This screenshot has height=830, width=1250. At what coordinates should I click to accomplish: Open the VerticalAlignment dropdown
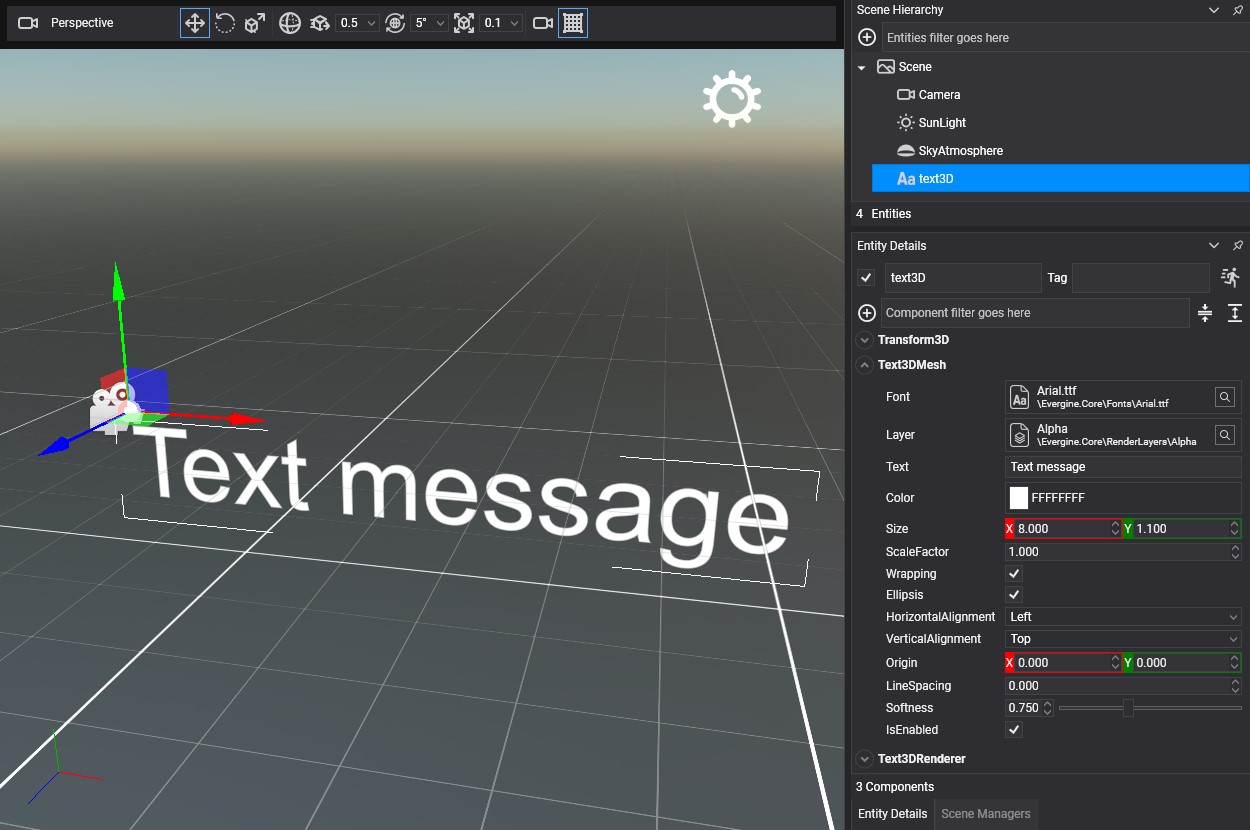point(1122,639)
